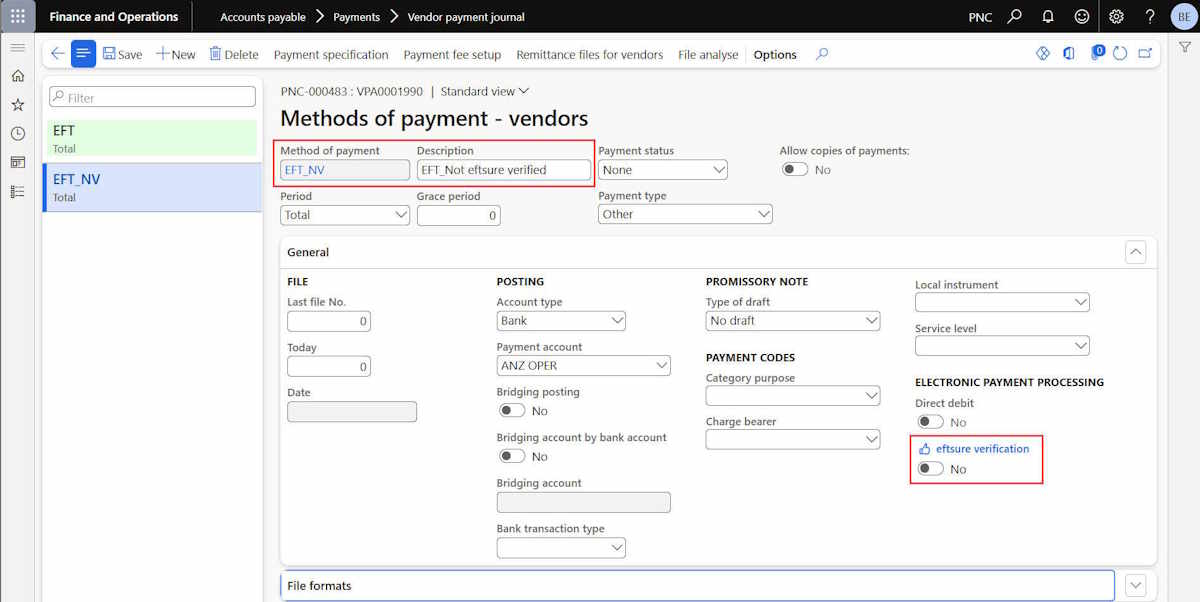Select the EFT payment method row

point(153,138)
